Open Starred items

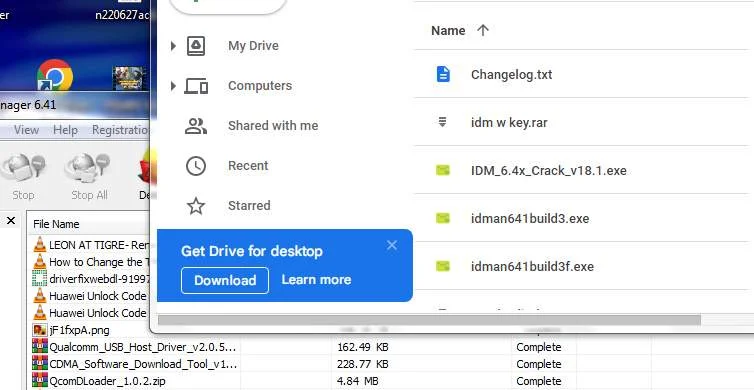(249, 206)
